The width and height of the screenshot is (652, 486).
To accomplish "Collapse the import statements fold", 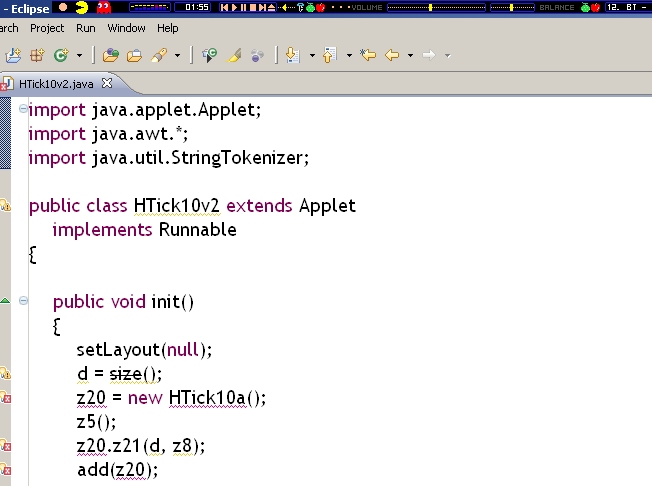I will [x=23, y=109].
